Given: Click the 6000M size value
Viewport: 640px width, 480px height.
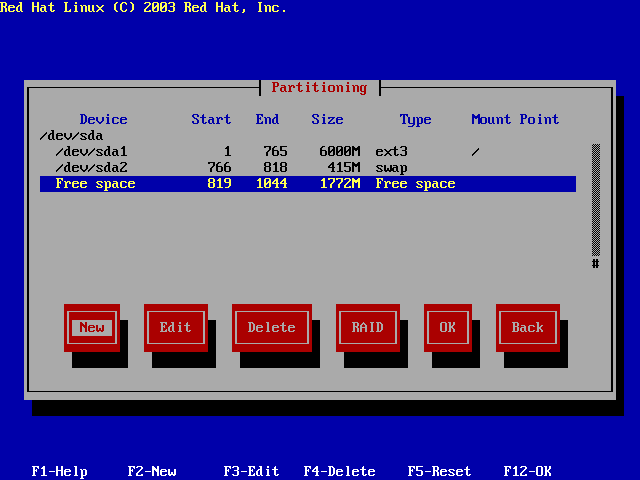Looking at the screenshot, I should tap(340, 151).
